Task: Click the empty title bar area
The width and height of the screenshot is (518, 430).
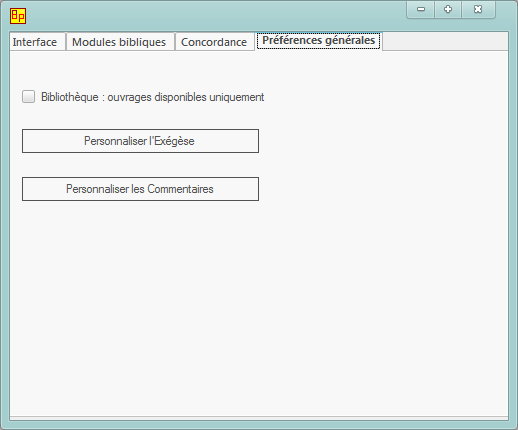Action: (x=213, y=15)
